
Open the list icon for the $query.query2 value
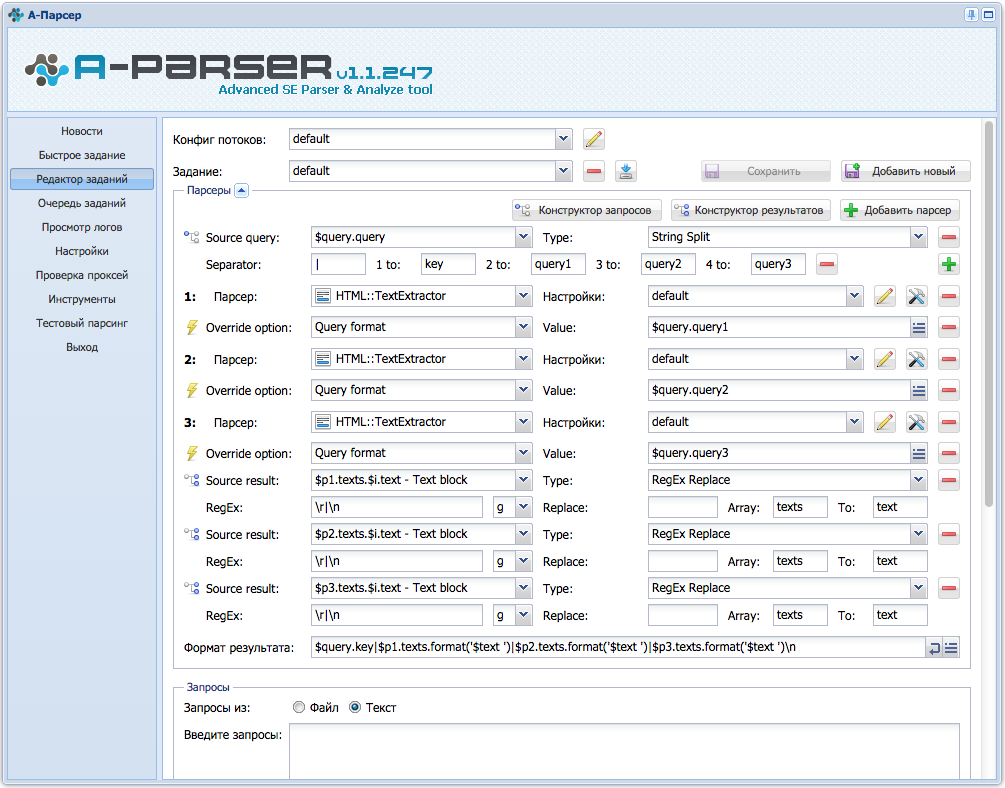click(x=918, y=390)
